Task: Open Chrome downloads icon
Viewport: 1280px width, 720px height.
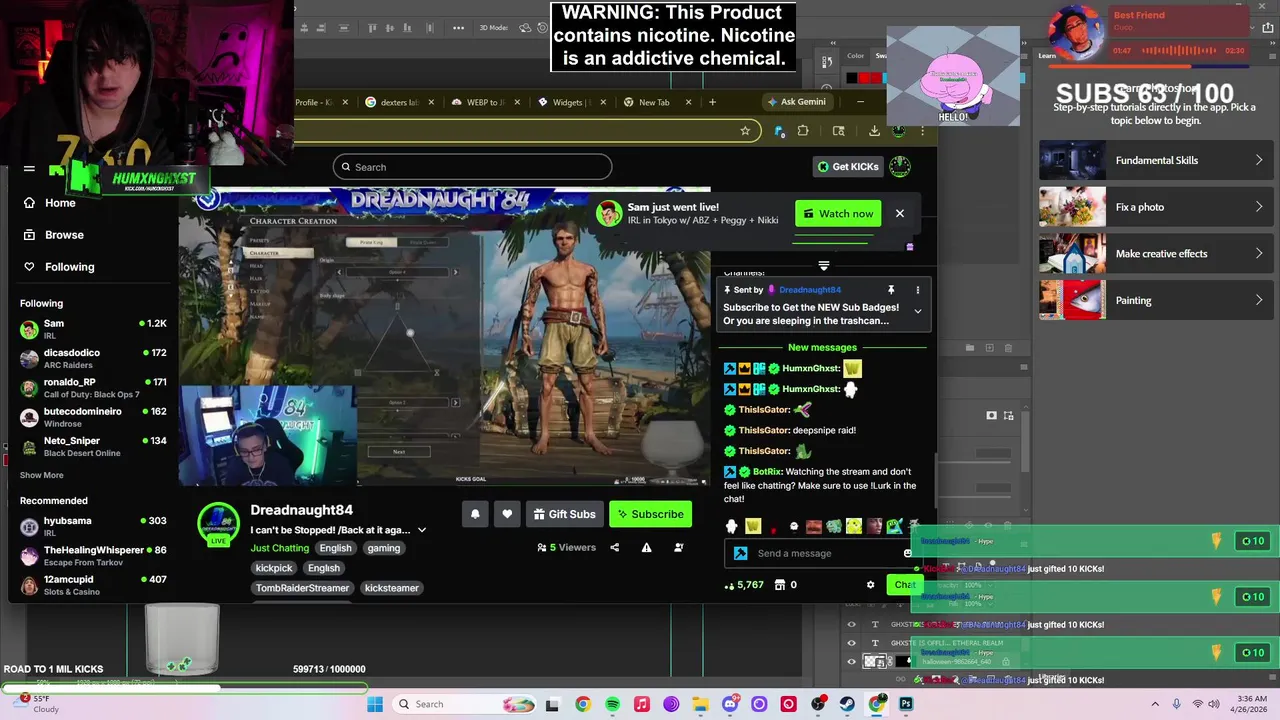Action: click(x=874, y=131)
